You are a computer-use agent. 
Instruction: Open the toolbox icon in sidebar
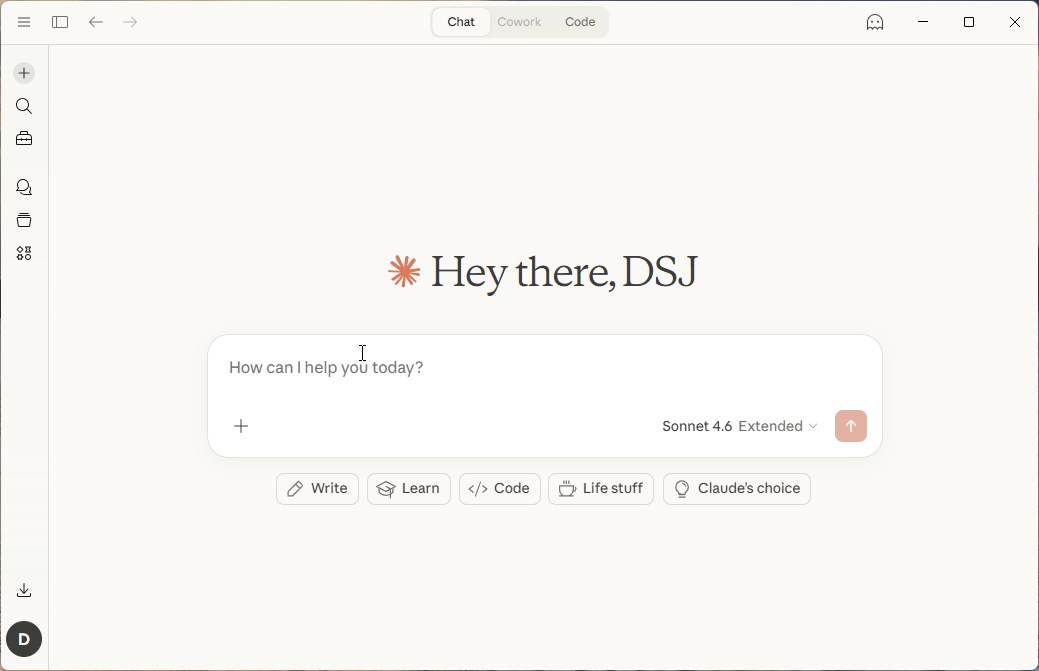(24, 138)
